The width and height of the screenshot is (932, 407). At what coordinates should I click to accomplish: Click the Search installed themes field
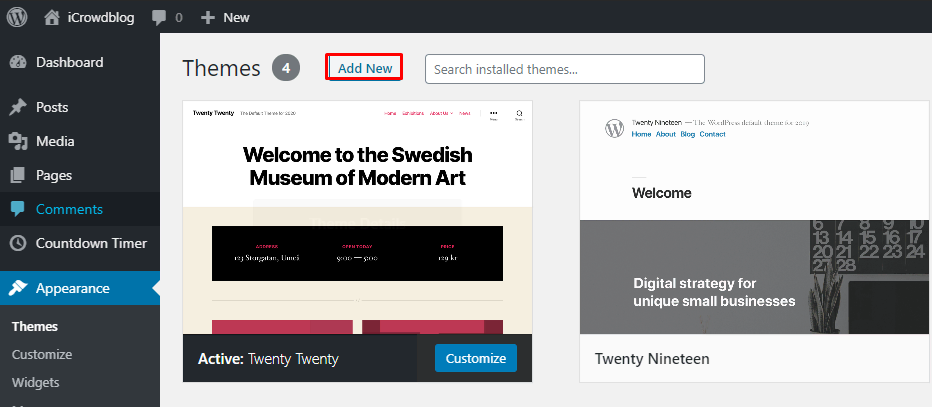tap(564, 69)
